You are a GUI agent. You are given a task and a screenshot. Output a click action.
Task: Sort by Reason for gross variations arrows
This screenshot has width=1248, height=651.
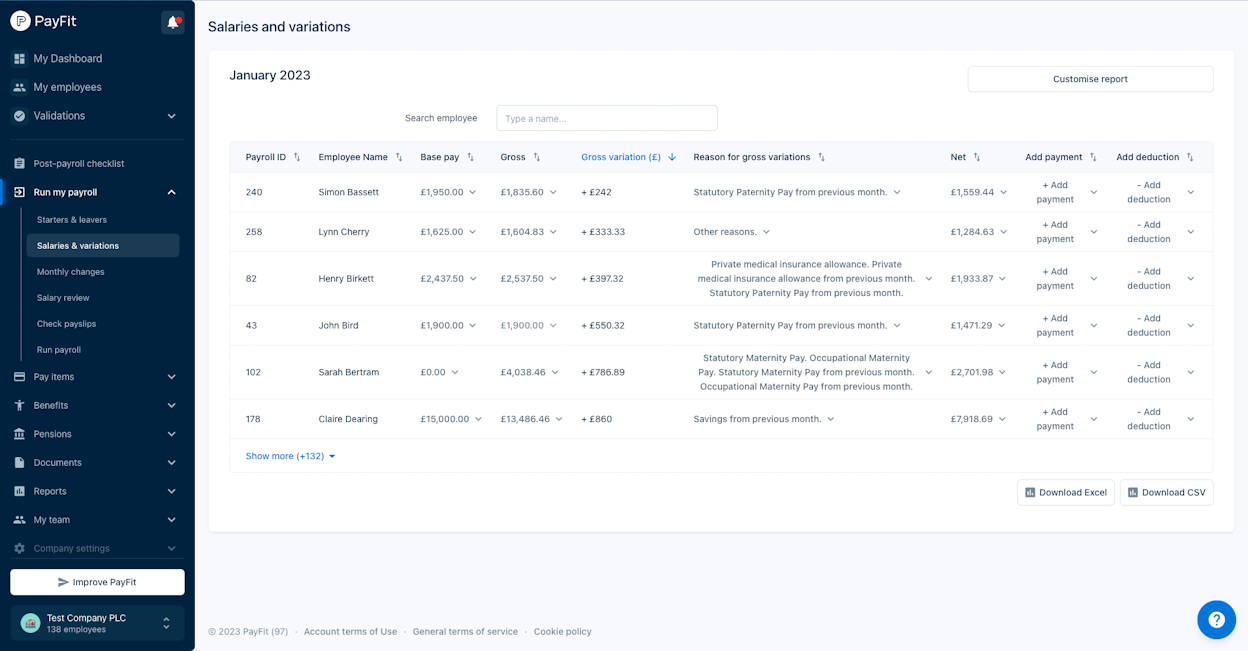pos(822,157)
